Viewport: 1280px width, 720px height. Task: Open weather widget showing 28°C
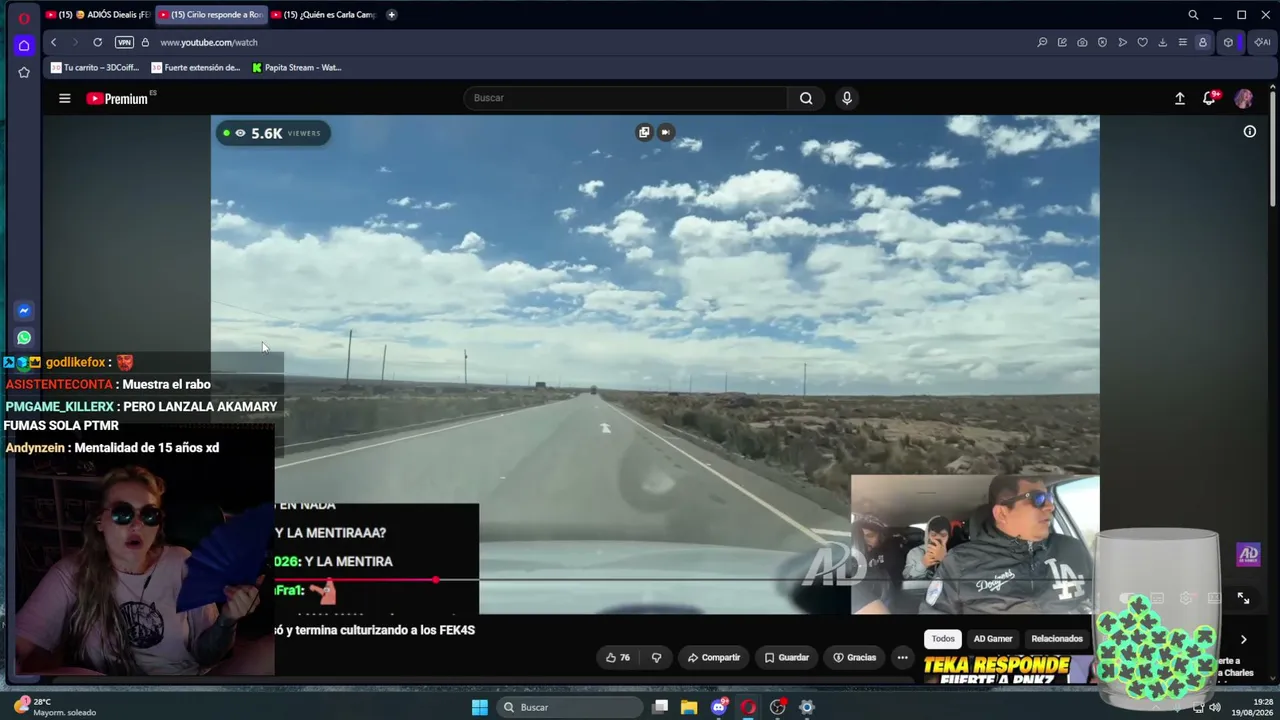click(55, 707)
